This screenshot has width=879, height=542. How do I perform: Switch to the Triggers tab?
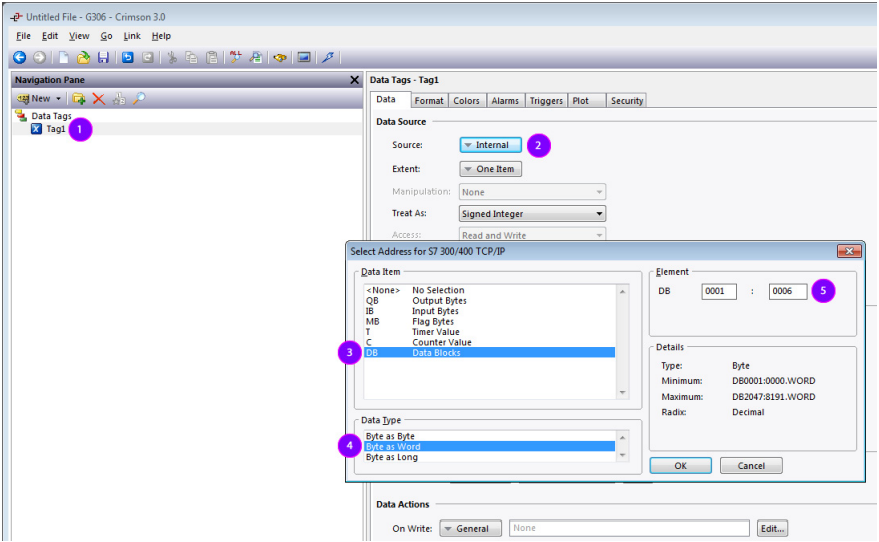546,101
